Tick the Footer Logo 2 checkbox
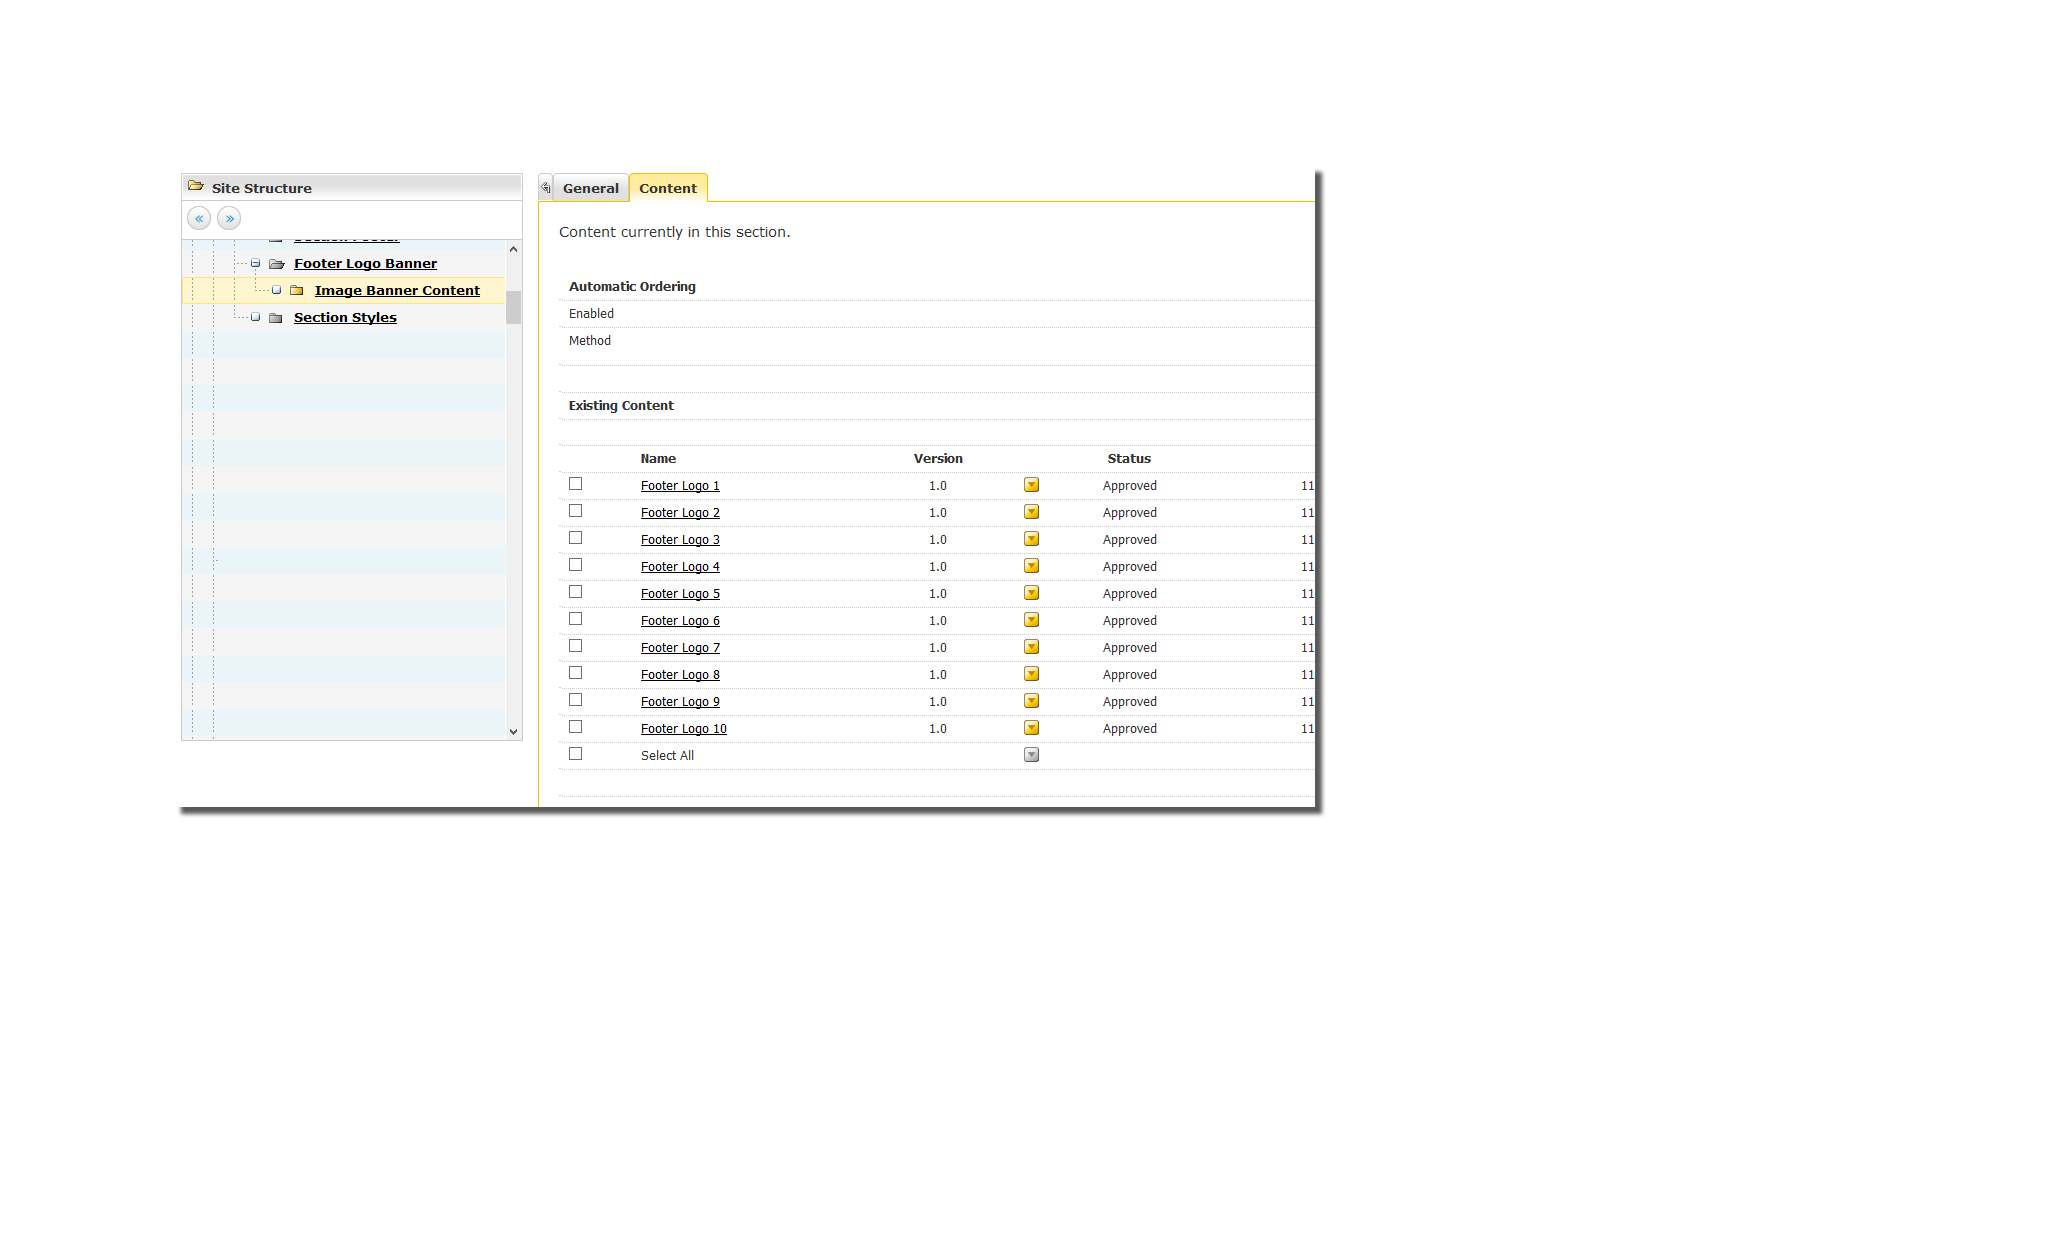Image resolution: width=2050 pixels, height=1250 pixels. (x=575, y=511)
